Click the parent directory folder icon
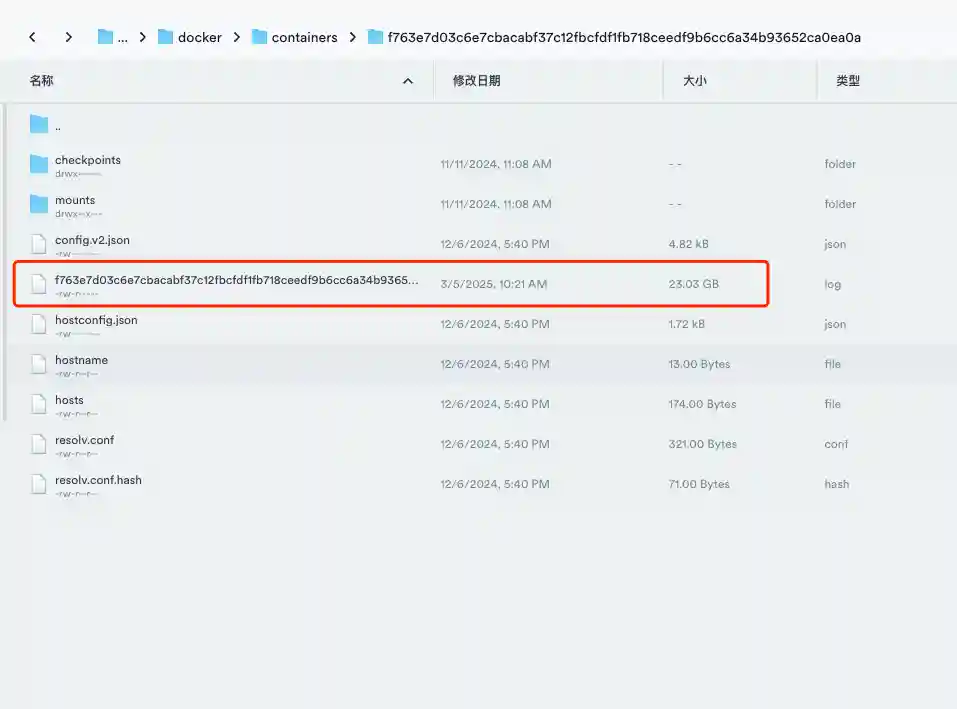 [x=39, y=124]
